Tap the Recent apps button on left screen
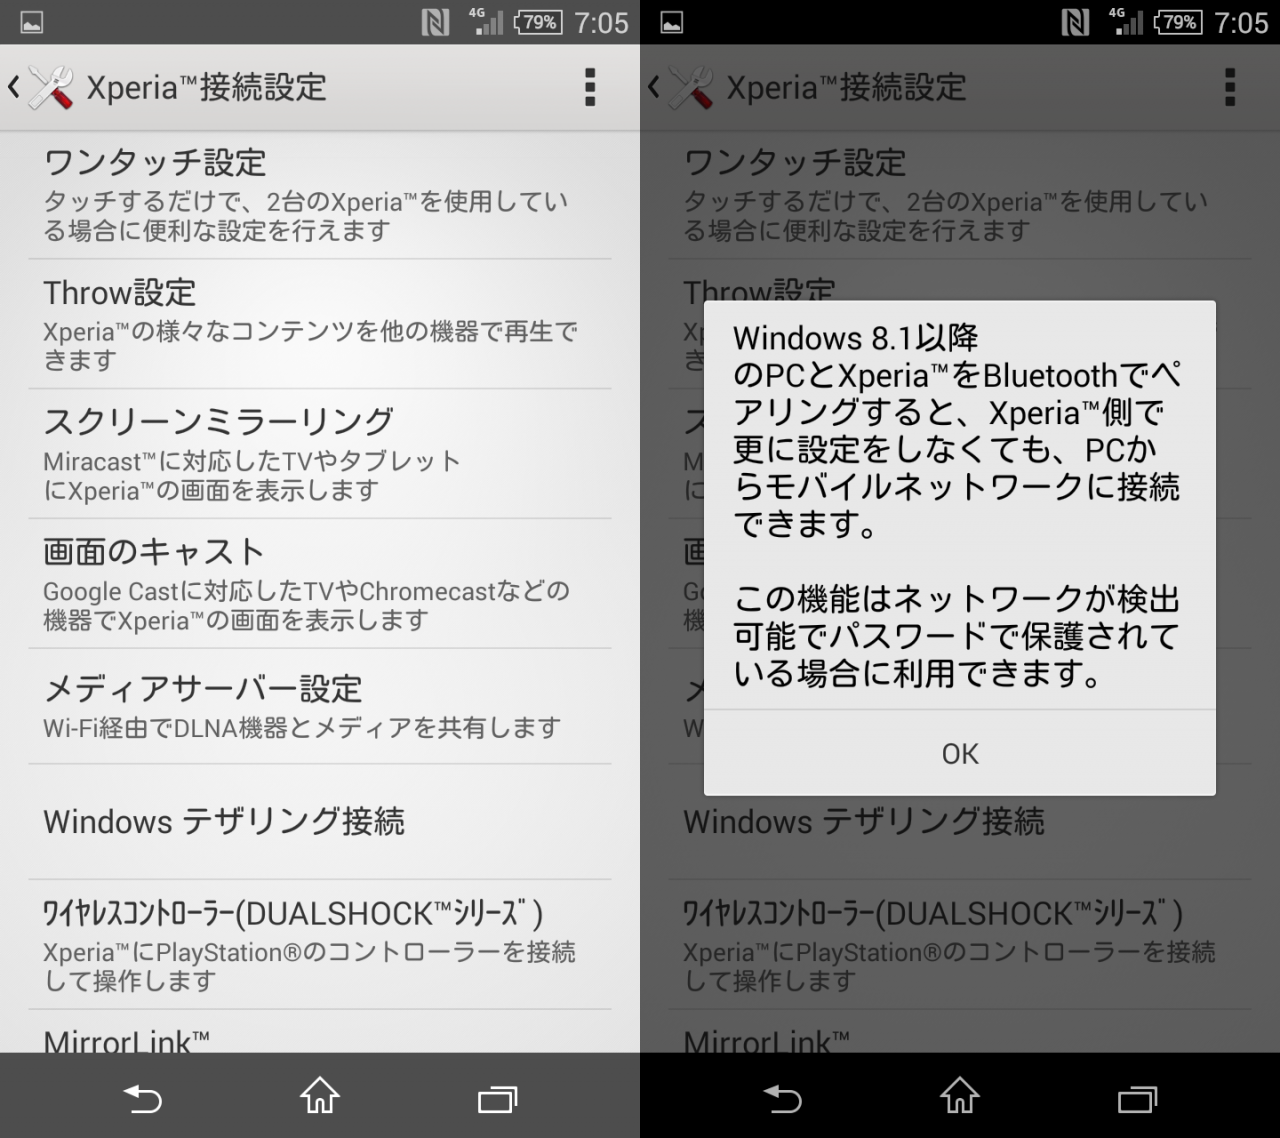The width and height of the screenshot is (1280, 1138). point(497,1099)
